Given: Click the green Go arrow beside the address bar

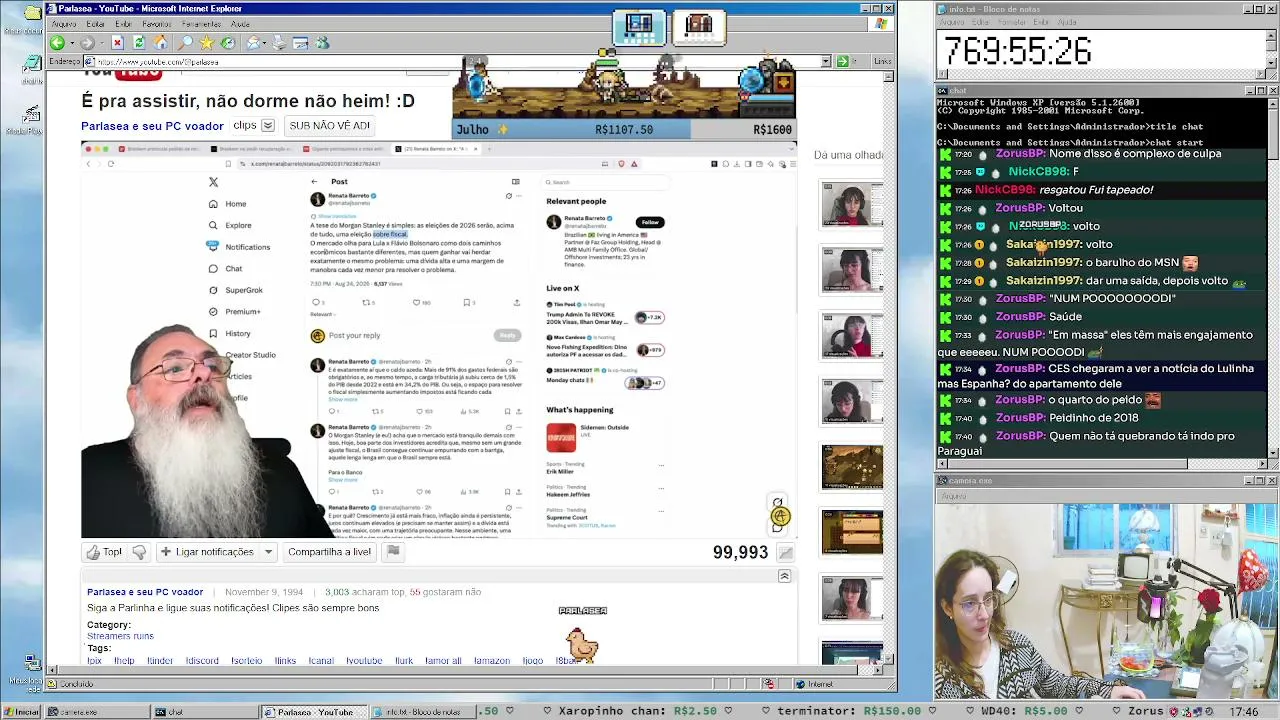Looking at the screenshot, I should 841,61.
